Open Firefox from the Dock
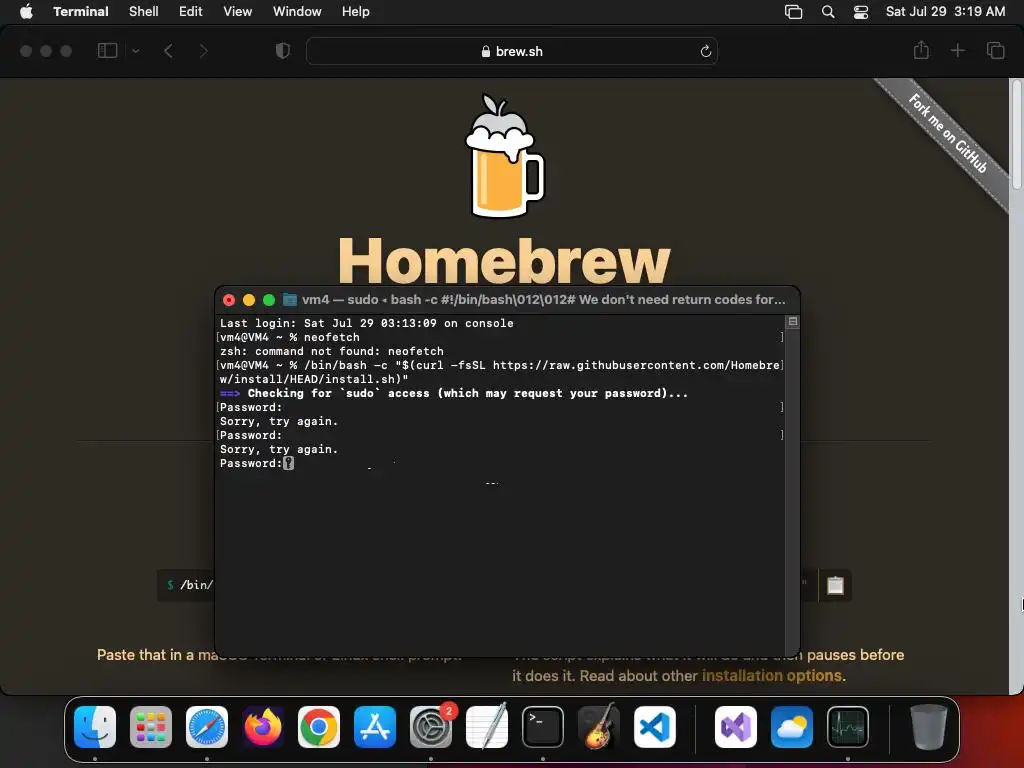 click(x=263, y=727)
